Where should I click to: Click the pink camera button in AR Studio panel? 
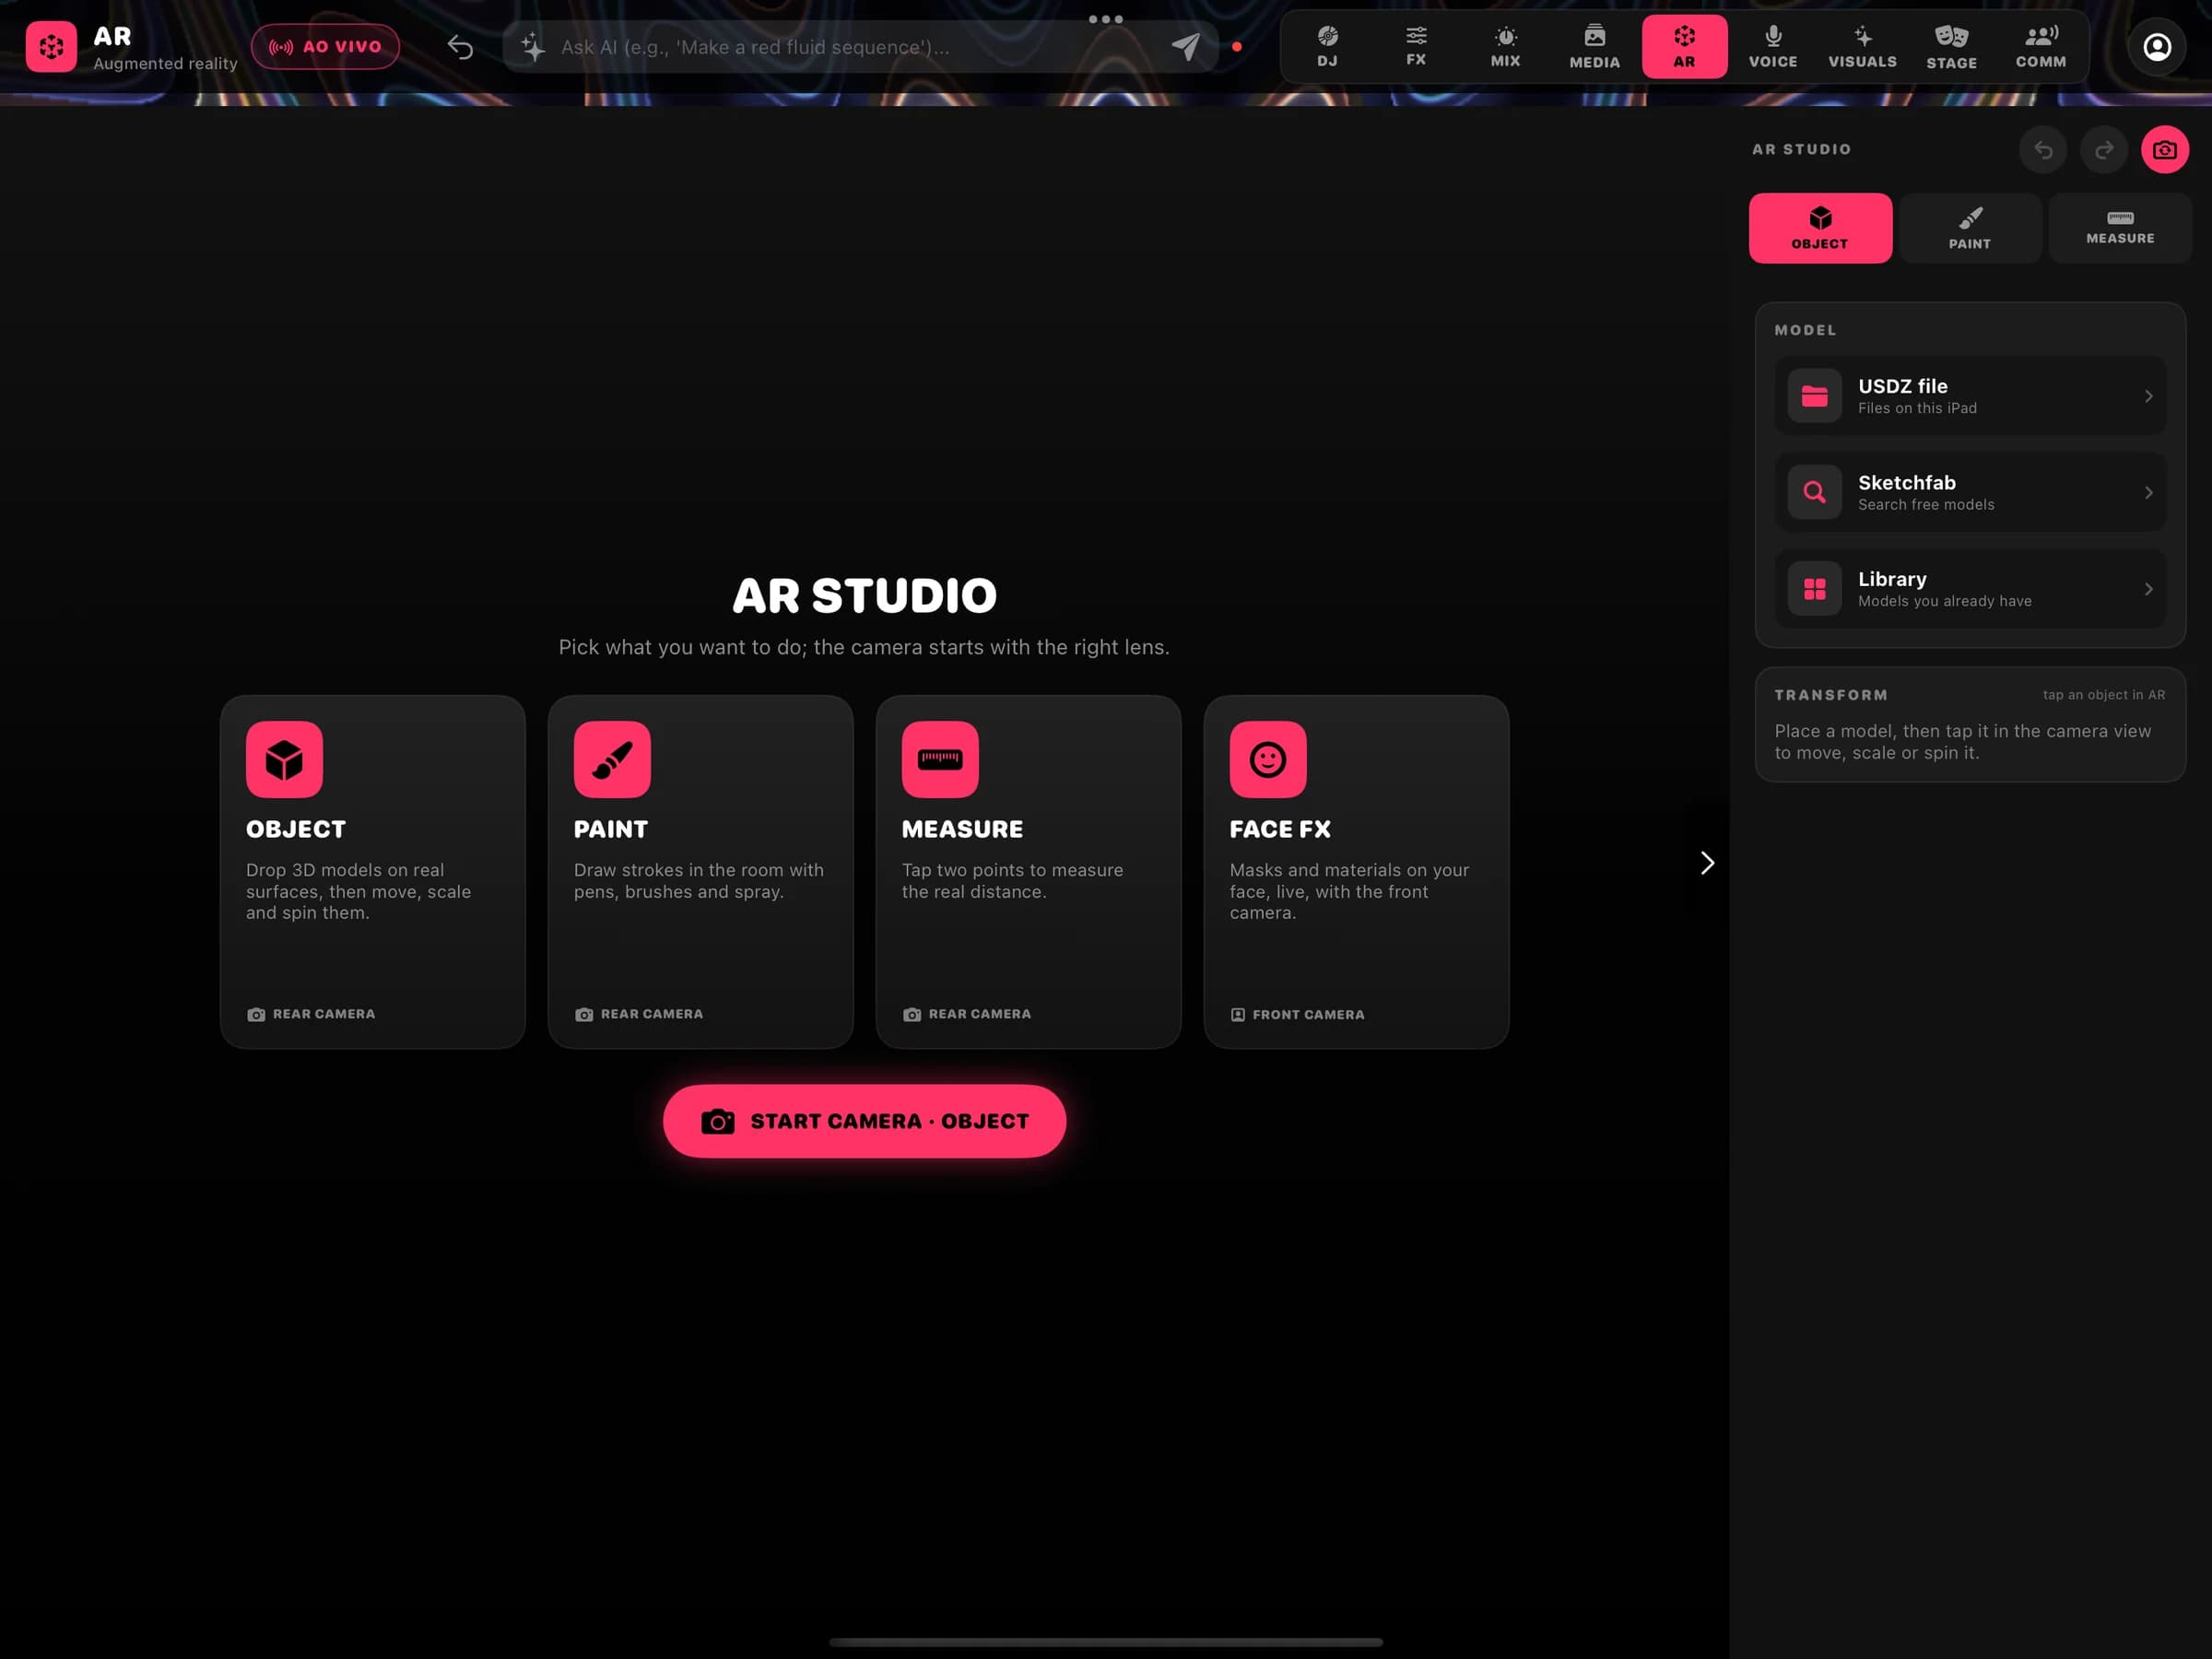pos(2165,150)
